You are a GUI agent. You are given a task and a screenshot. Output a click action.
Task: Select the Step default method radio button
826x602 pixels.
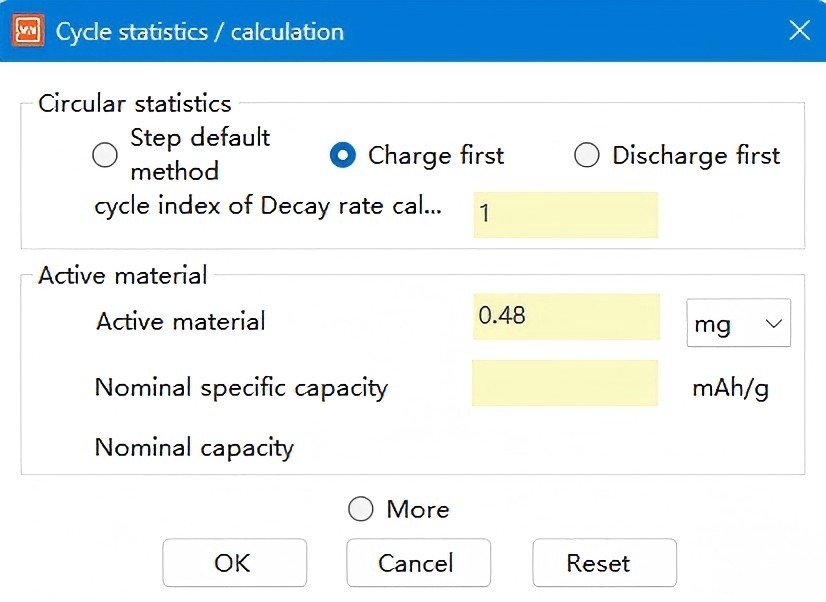click(x=104, y=155)
